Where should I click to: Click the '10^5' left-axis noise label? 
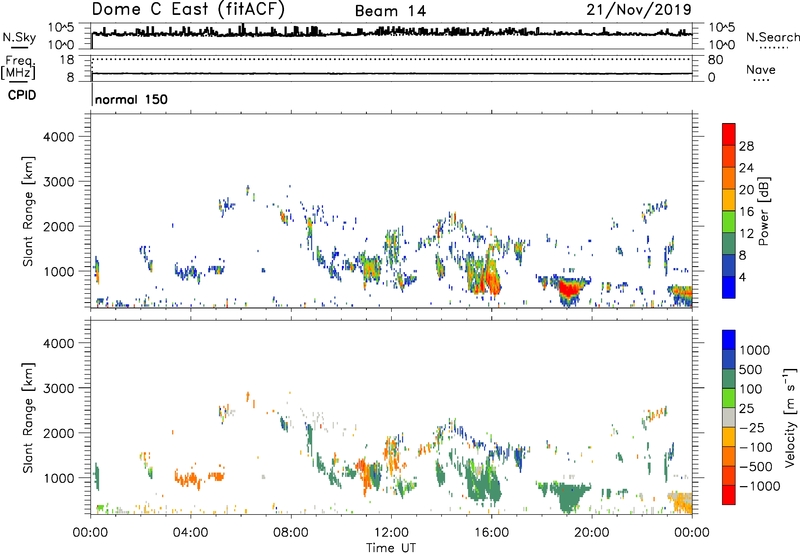click(62, 28)
